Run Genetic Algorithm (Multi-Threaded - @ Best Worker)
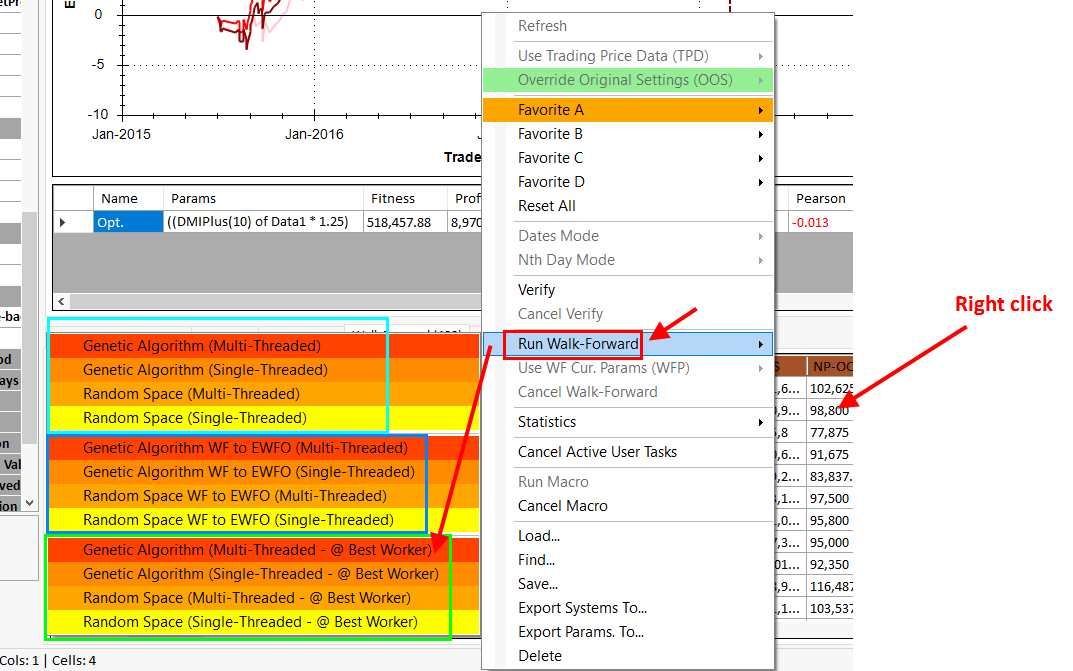The height and width of the screenshot is (671, 1073). click(x=258, y=550)
